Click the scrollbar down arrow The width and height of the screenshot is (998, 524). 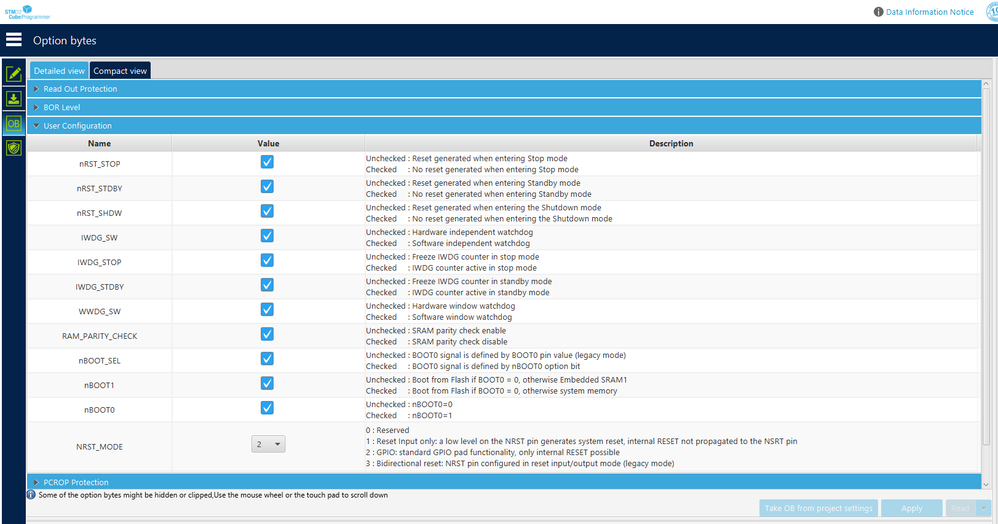tap(986, 485)
